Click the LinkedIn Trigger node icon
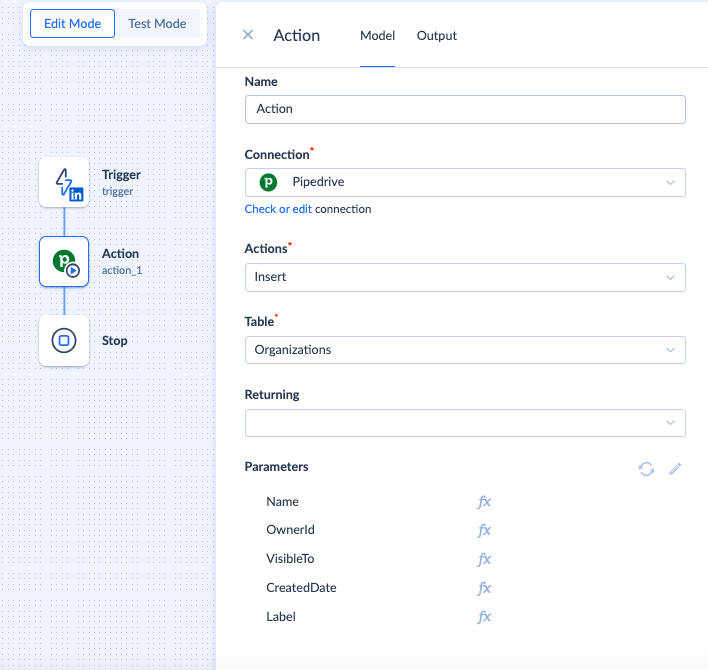The image size is (708, 670). point(64,182)
